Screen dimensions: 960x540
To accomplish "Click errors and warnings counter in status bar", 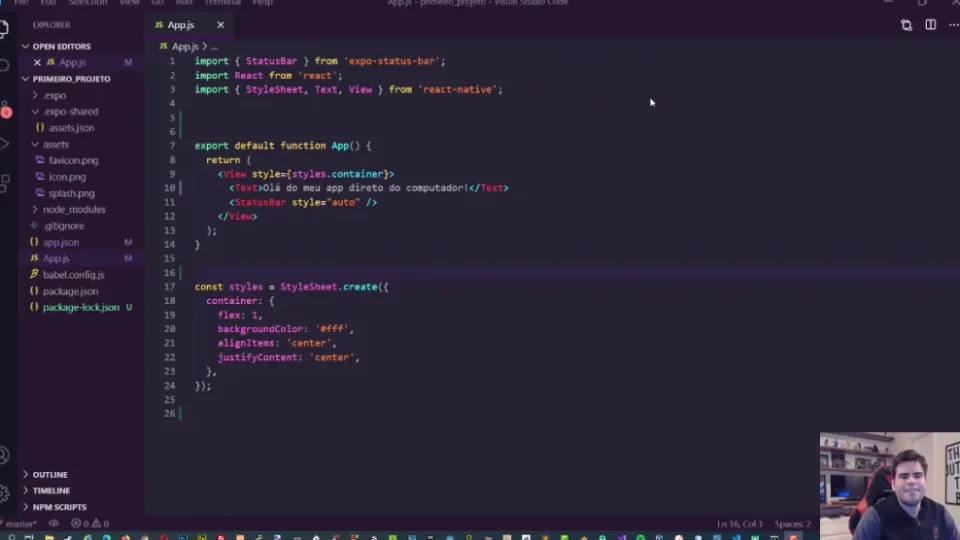I will tap(90, 524).
